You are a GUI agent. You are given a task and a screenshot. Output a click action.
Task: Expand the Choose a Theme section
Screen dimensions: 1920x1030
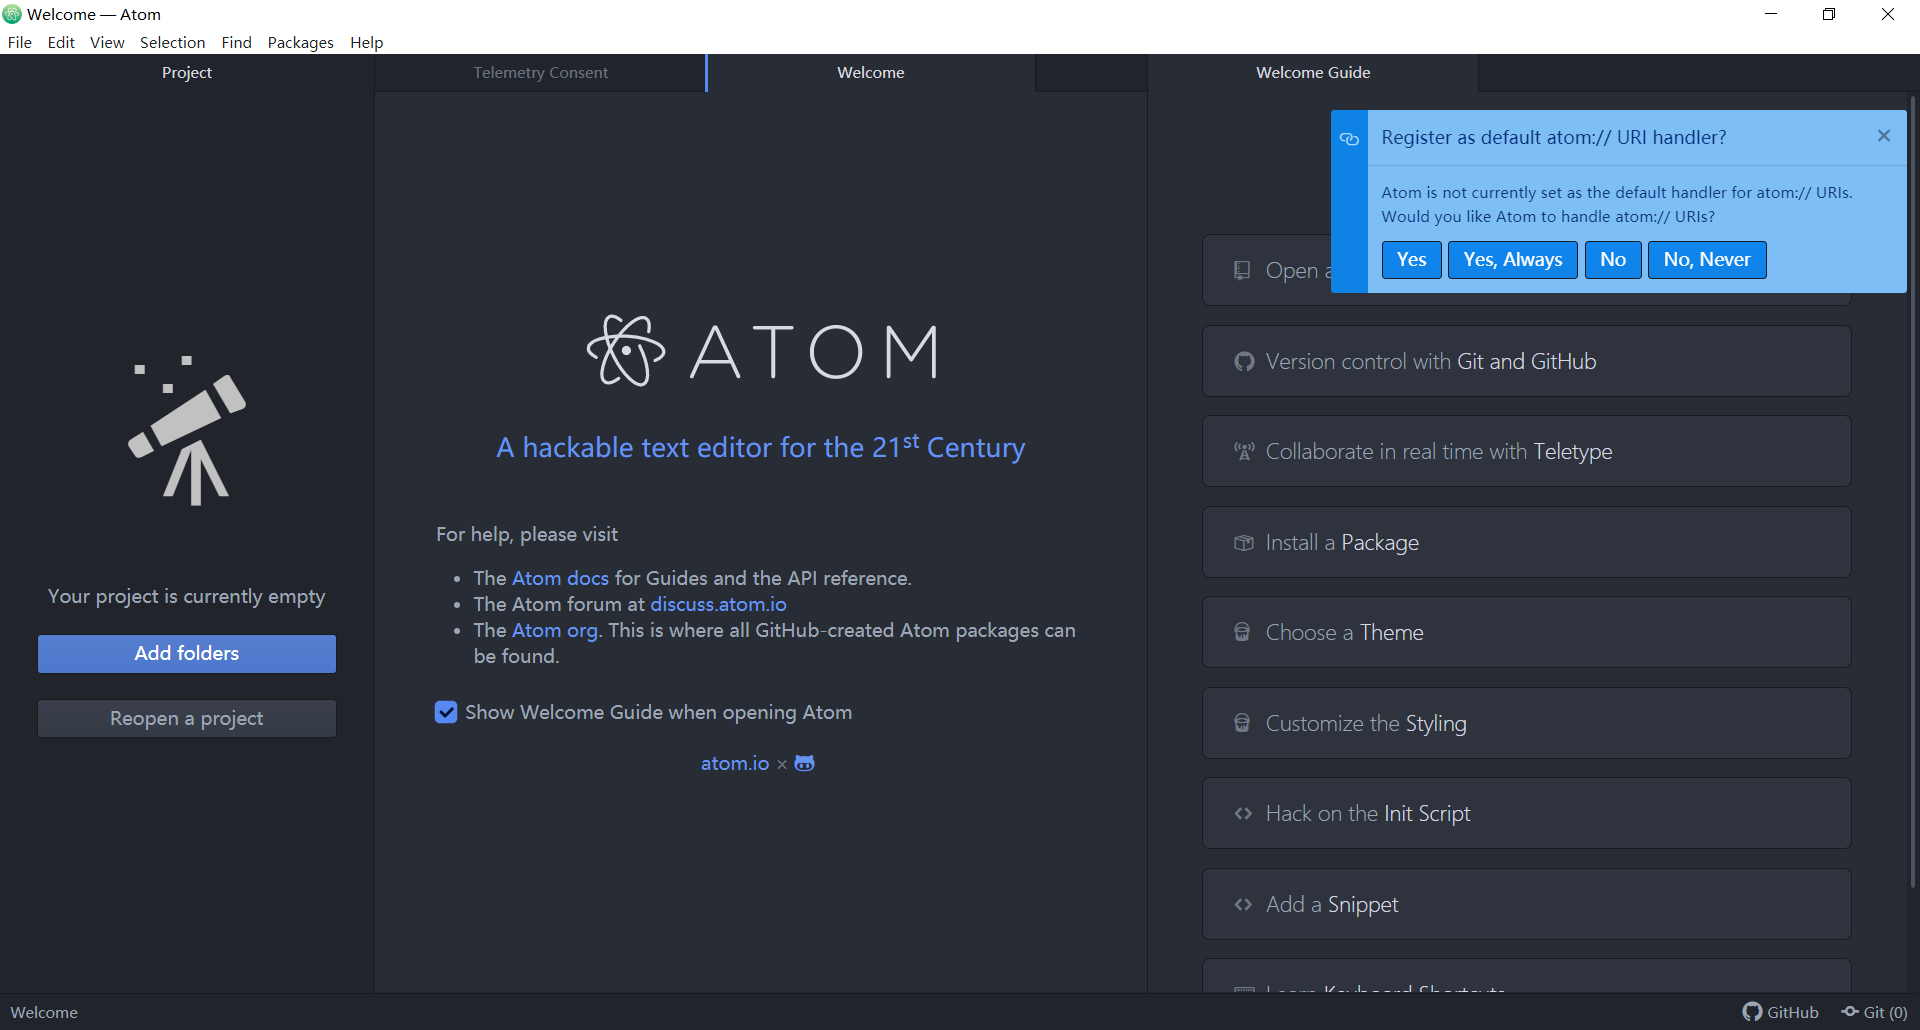click(1526, 632)
